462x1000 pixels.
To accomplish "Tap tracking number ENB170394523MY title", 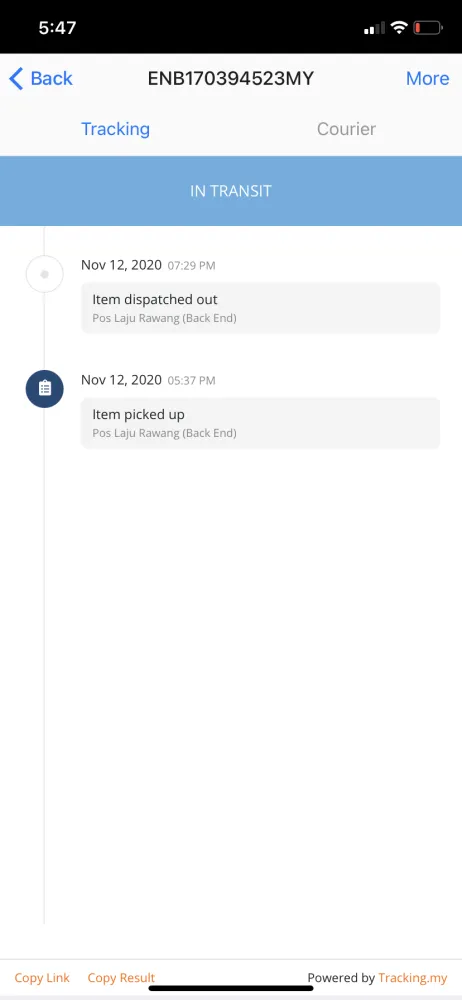I will click(x=231, y=78).
